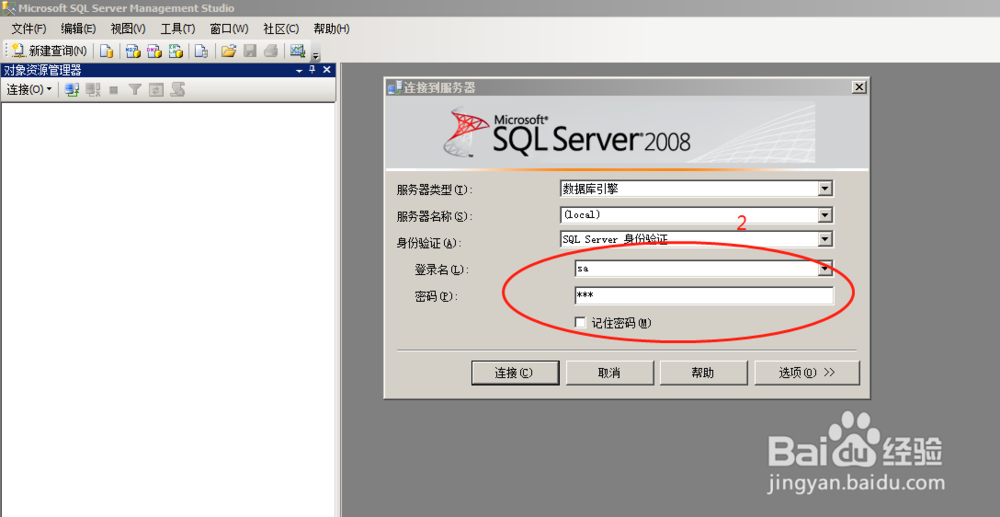This screenshot has width=1000, height=517.
Task: Click the Analysis Services XMLA Query icon
Action: (x=176, y=51)
